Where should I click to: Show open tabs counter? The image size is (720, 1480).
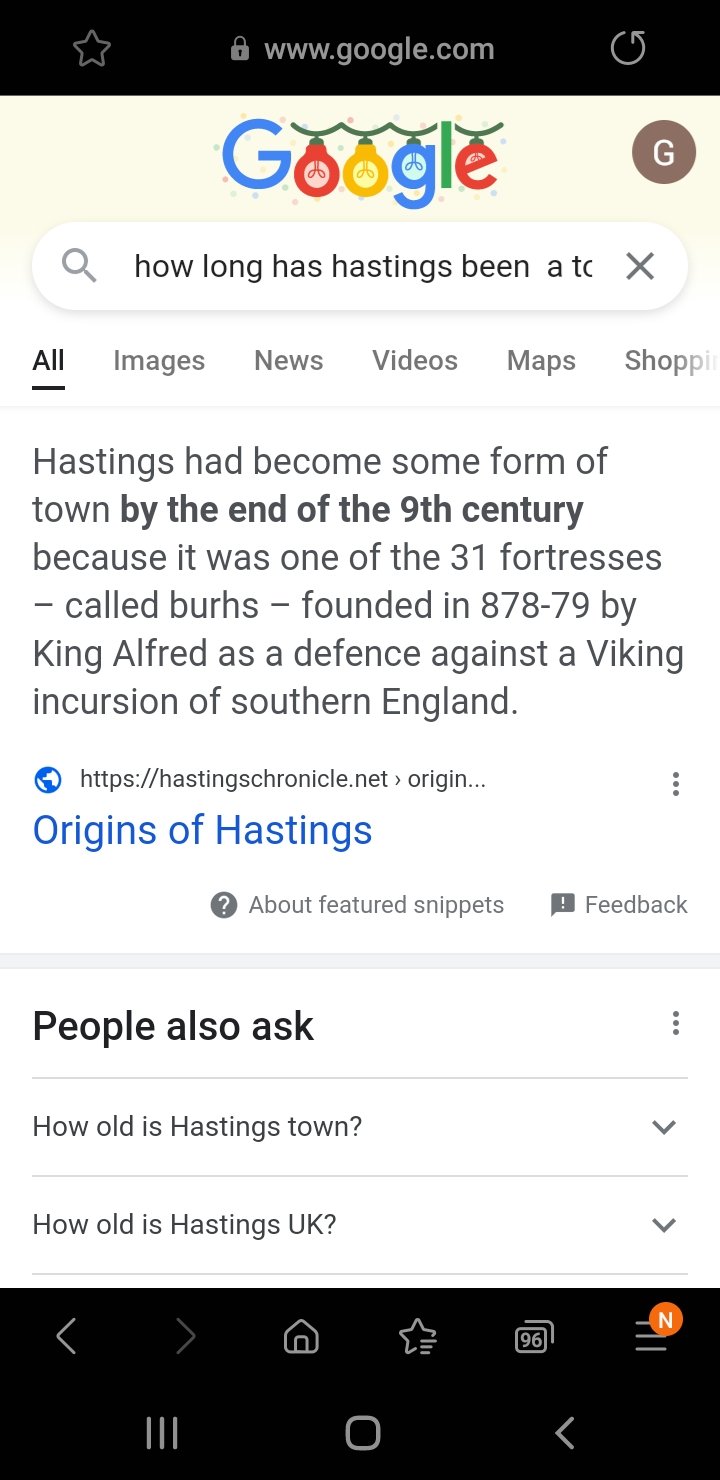click(x=533, y=1337)
